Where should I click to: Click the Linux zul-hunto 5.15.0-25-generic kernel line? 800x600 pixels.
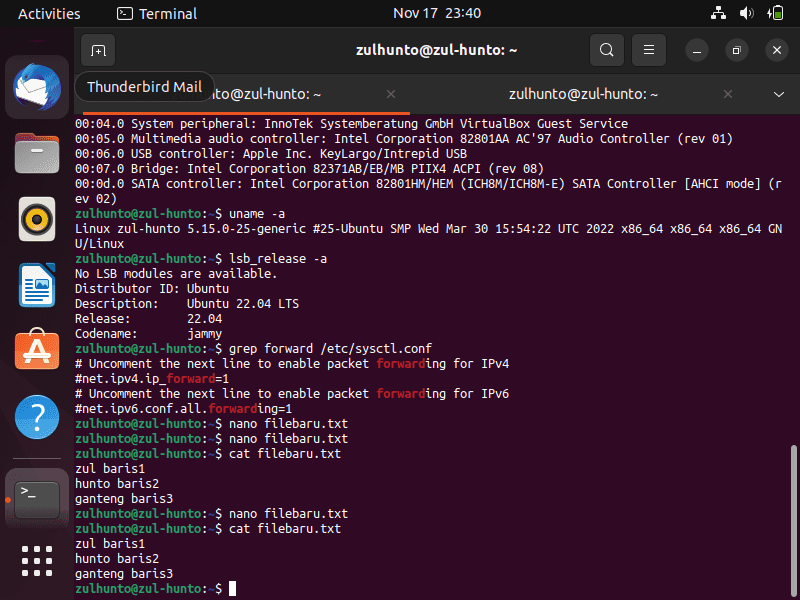pos(428,236)
